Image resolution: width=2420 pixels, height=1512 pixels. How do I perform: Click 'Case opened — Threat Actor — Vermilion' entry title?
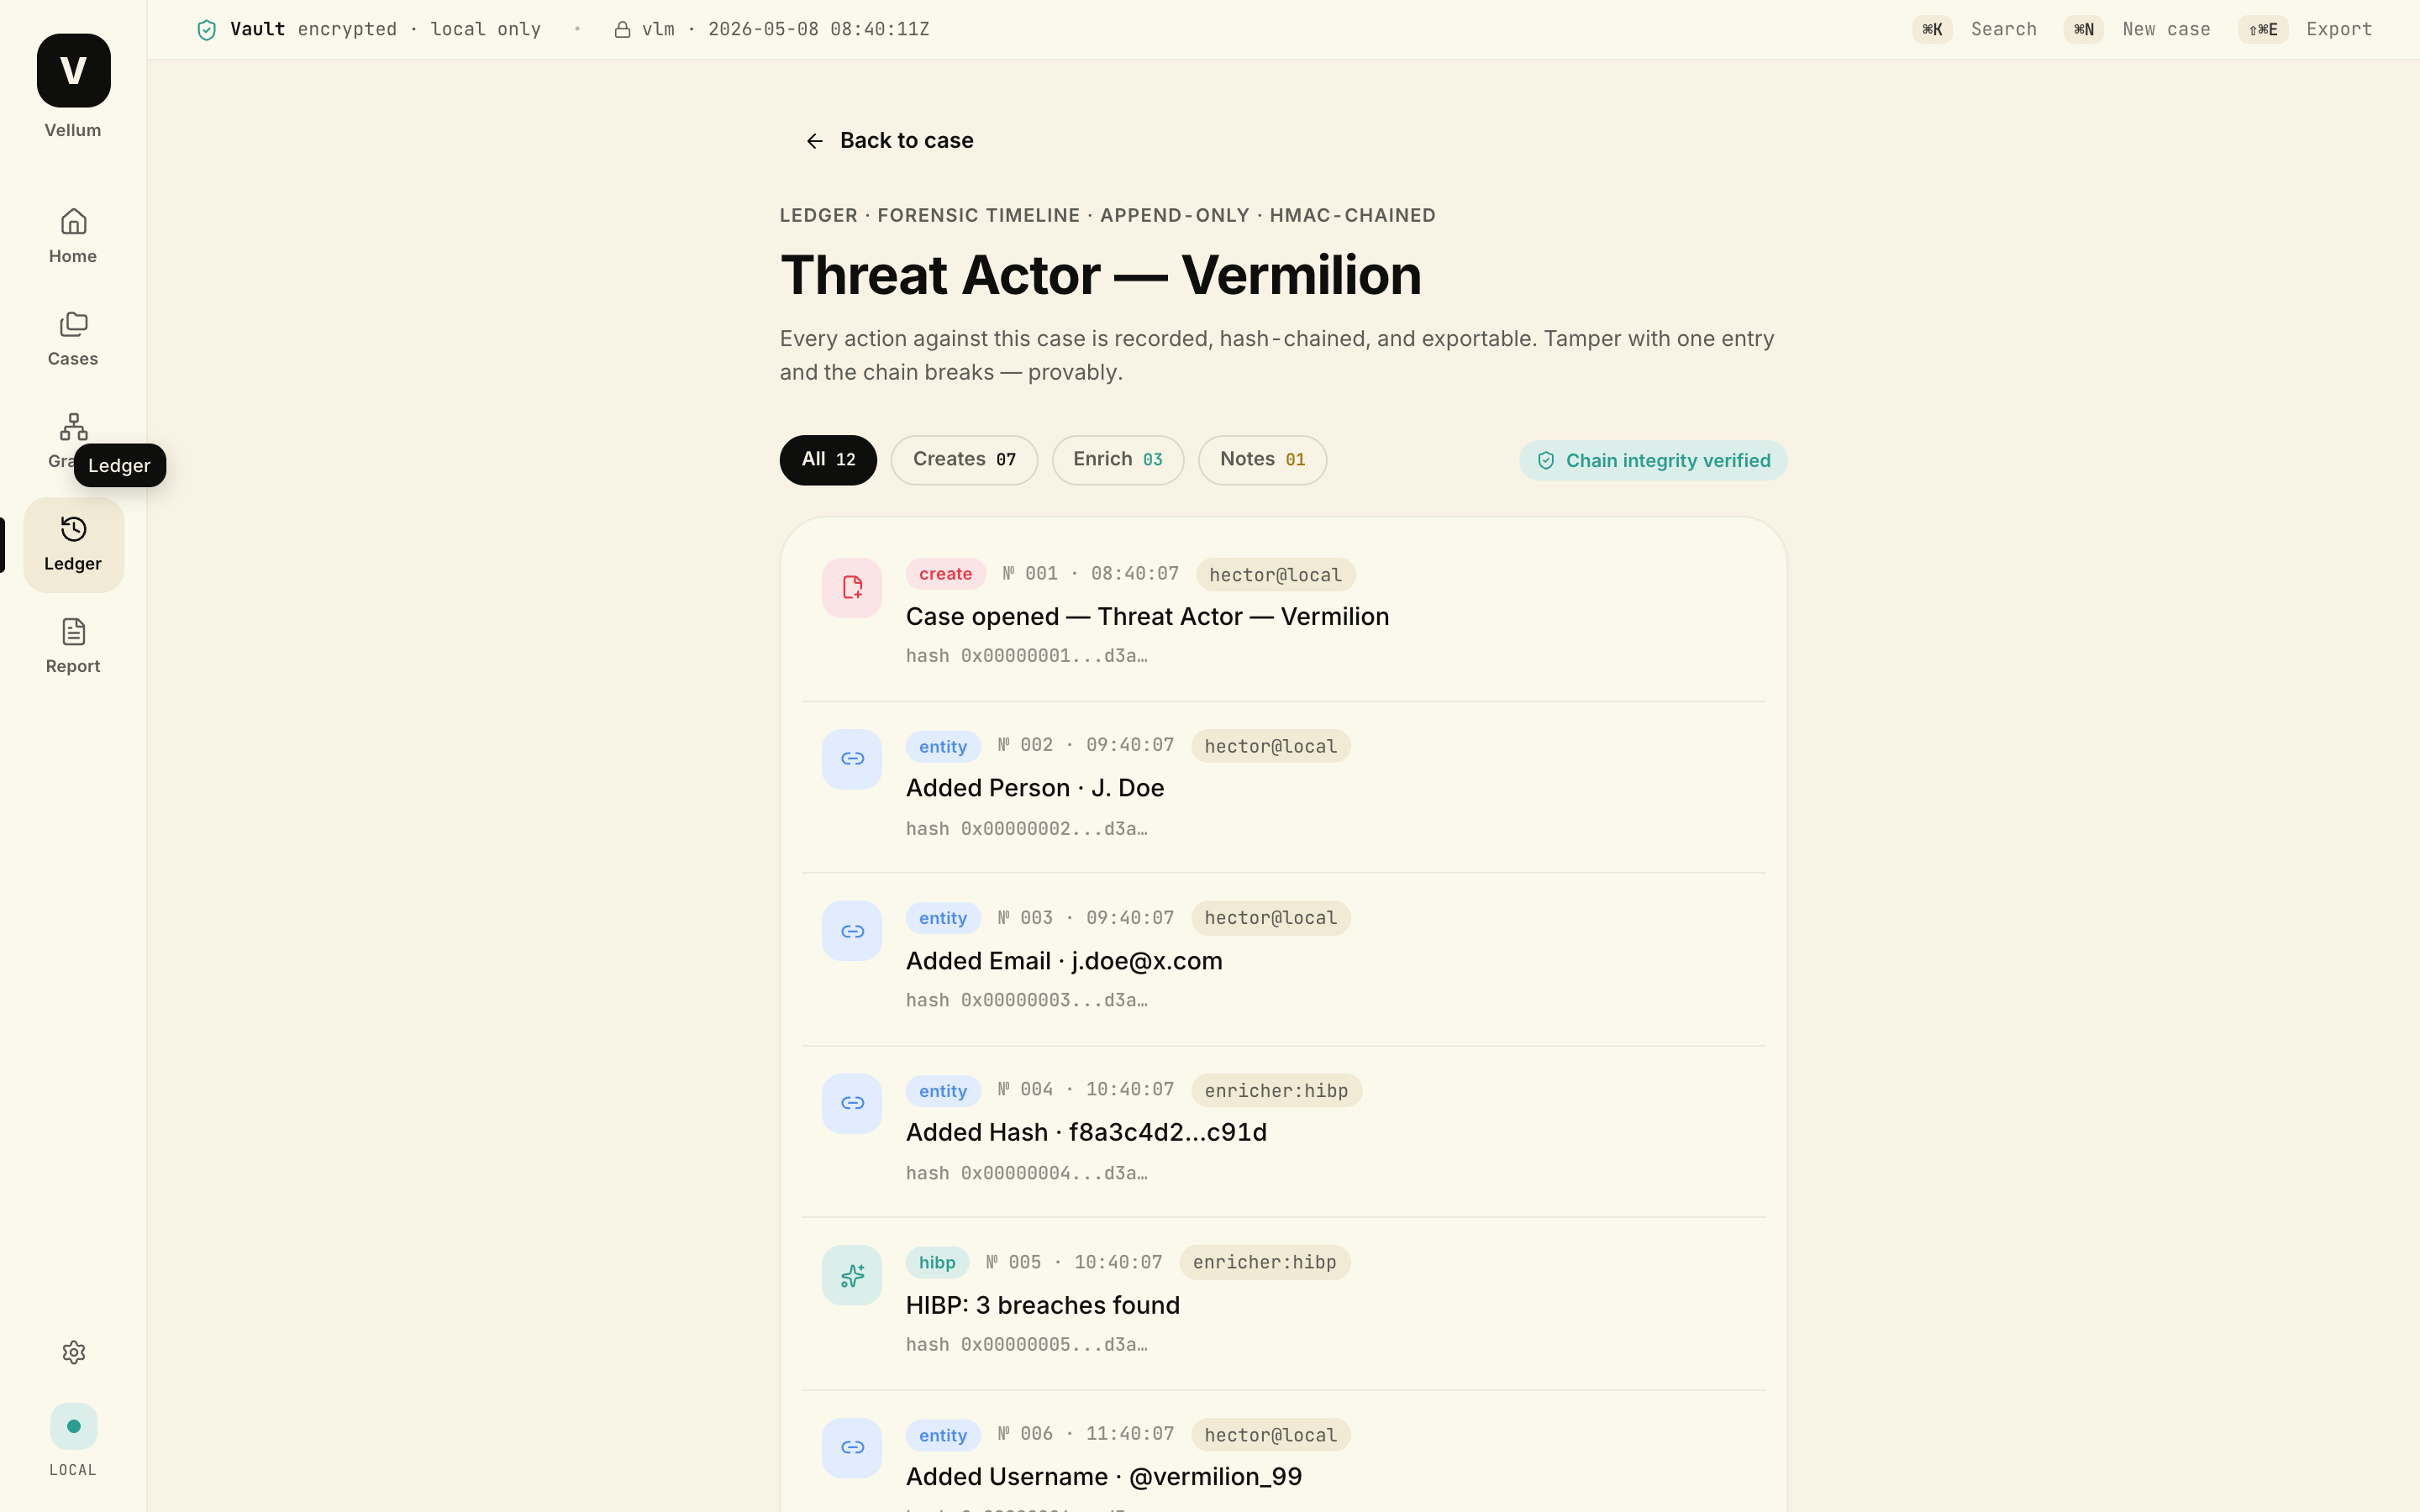(1147, 617)
